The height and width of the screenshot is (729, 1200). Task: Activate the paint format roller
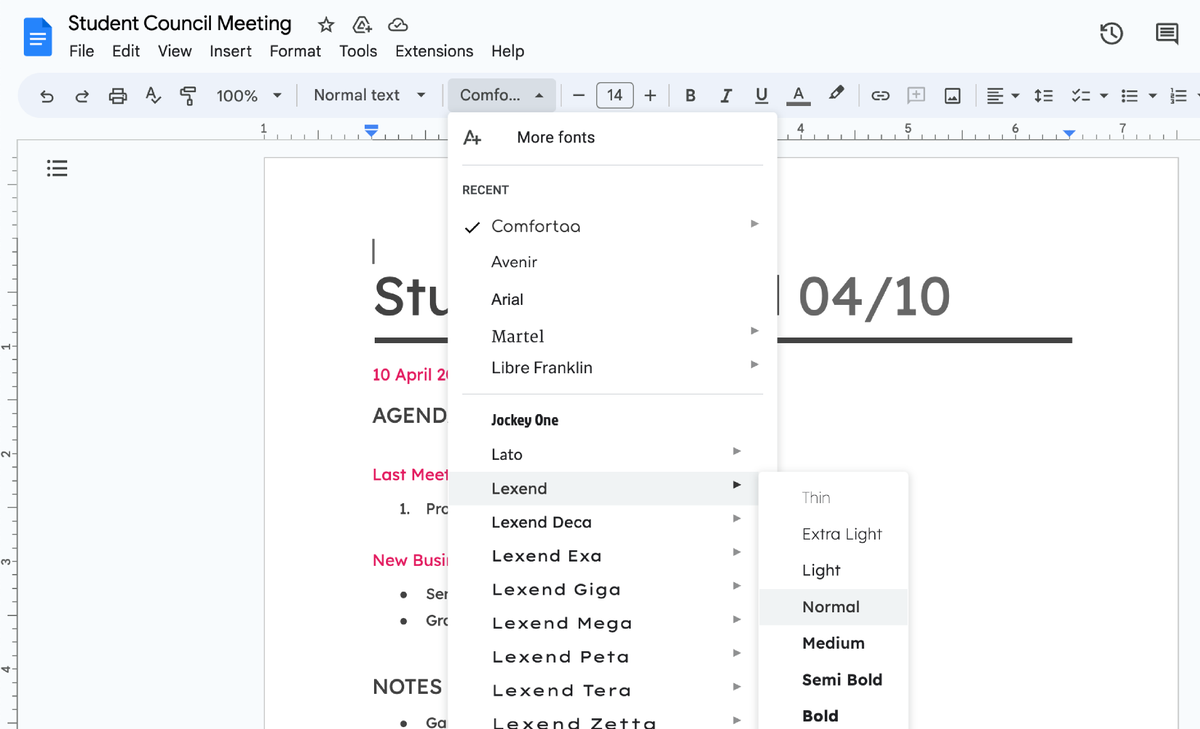[x=188, y=96]
